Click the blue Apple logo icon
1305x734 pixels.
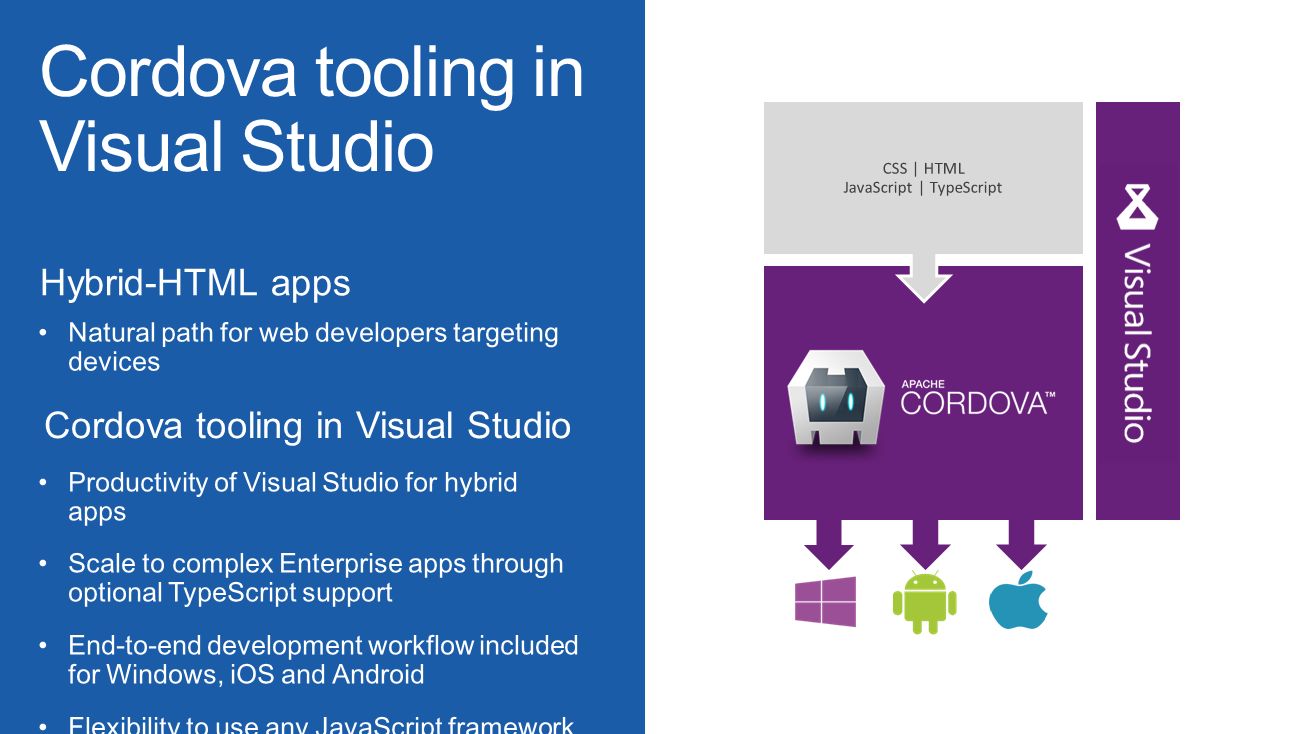[1018, 600]
